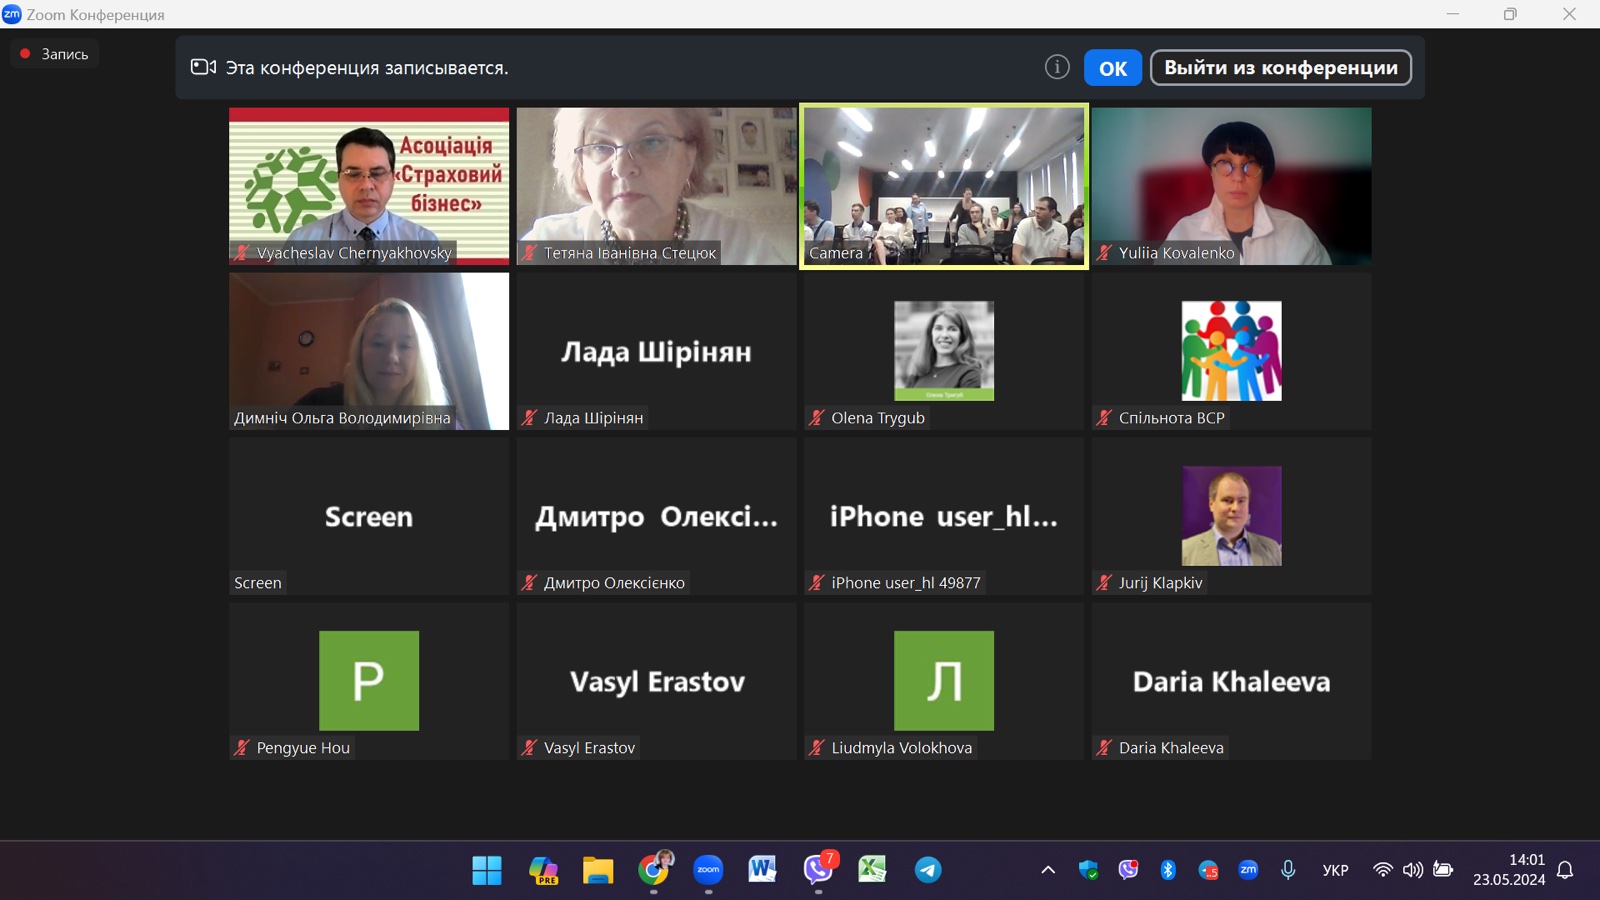Switch the УКР keyboard language indicator
The width and height of the screenshot is (1600, 900).
click(1335, 870)
